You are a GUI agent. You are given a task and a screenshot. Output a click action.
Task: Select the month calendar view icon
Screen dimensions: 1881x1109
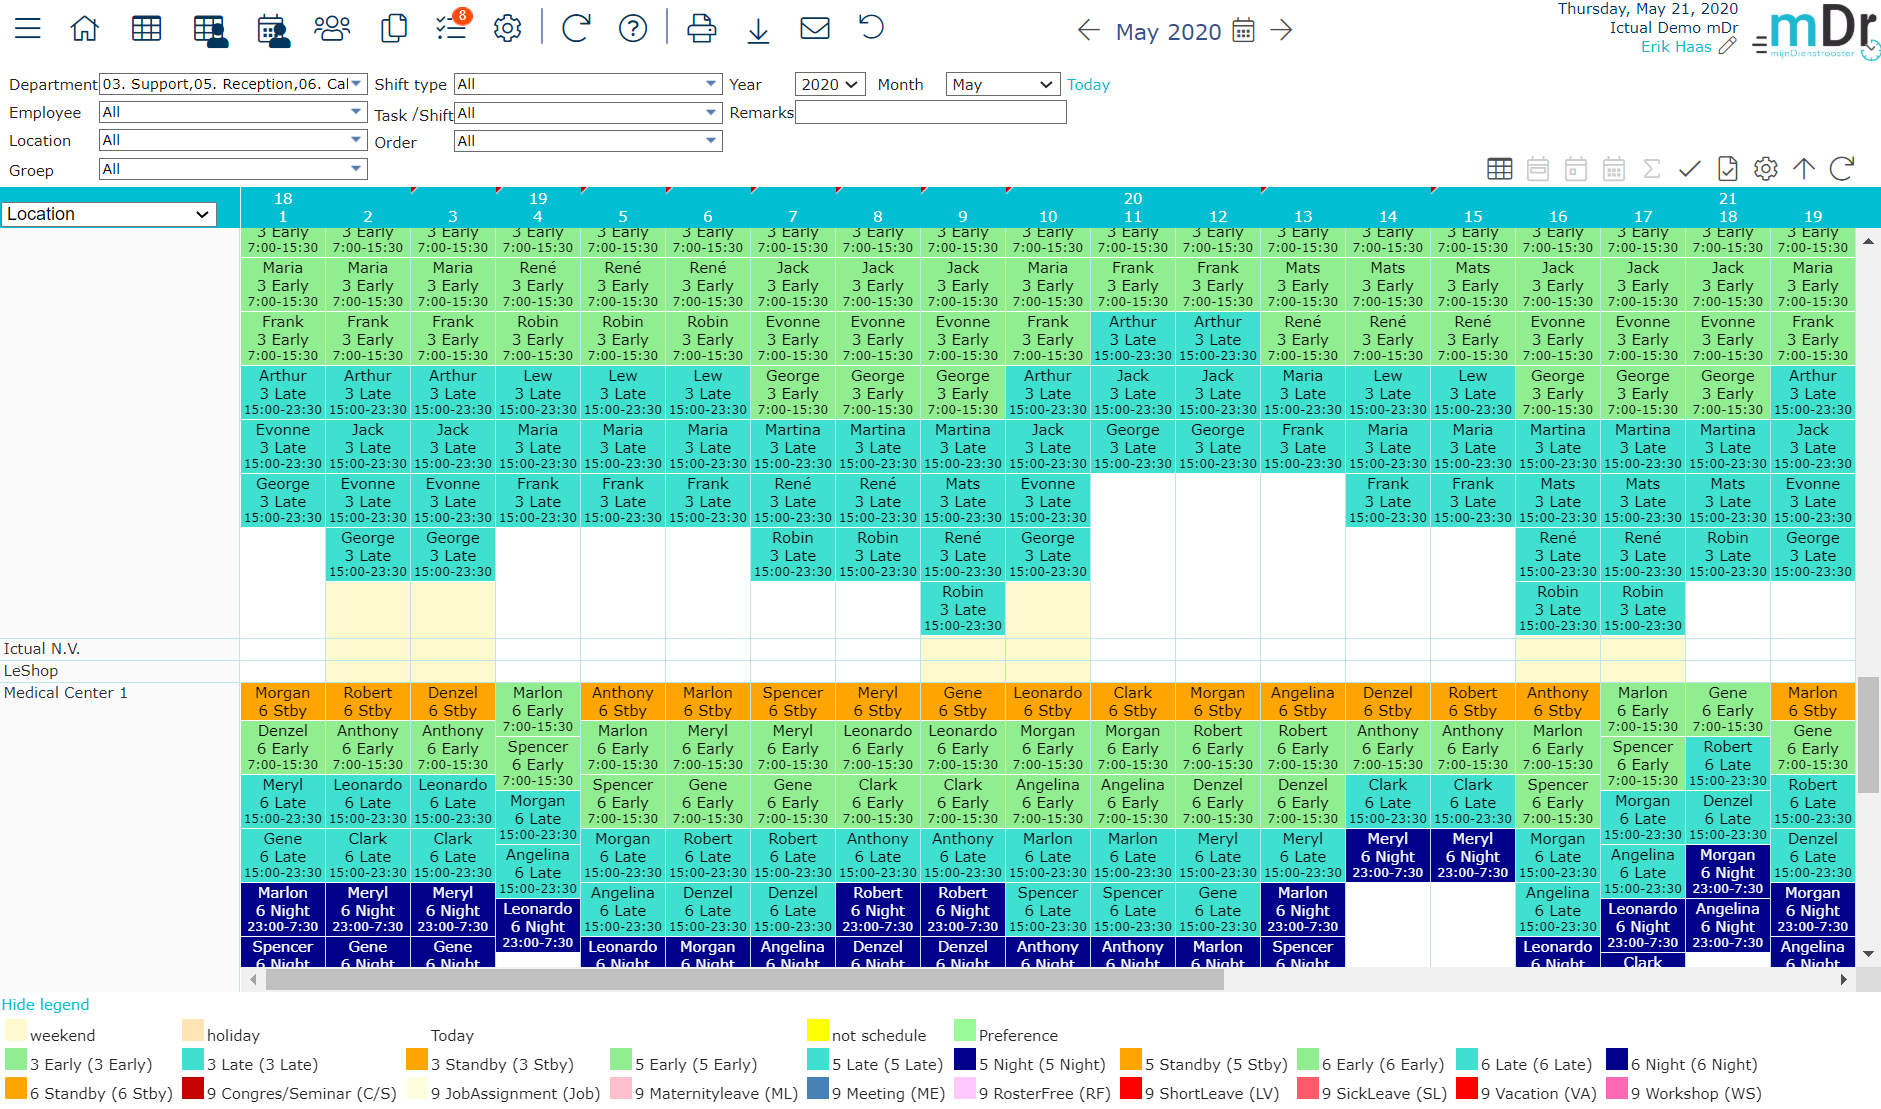click(x=1614, y=169)
